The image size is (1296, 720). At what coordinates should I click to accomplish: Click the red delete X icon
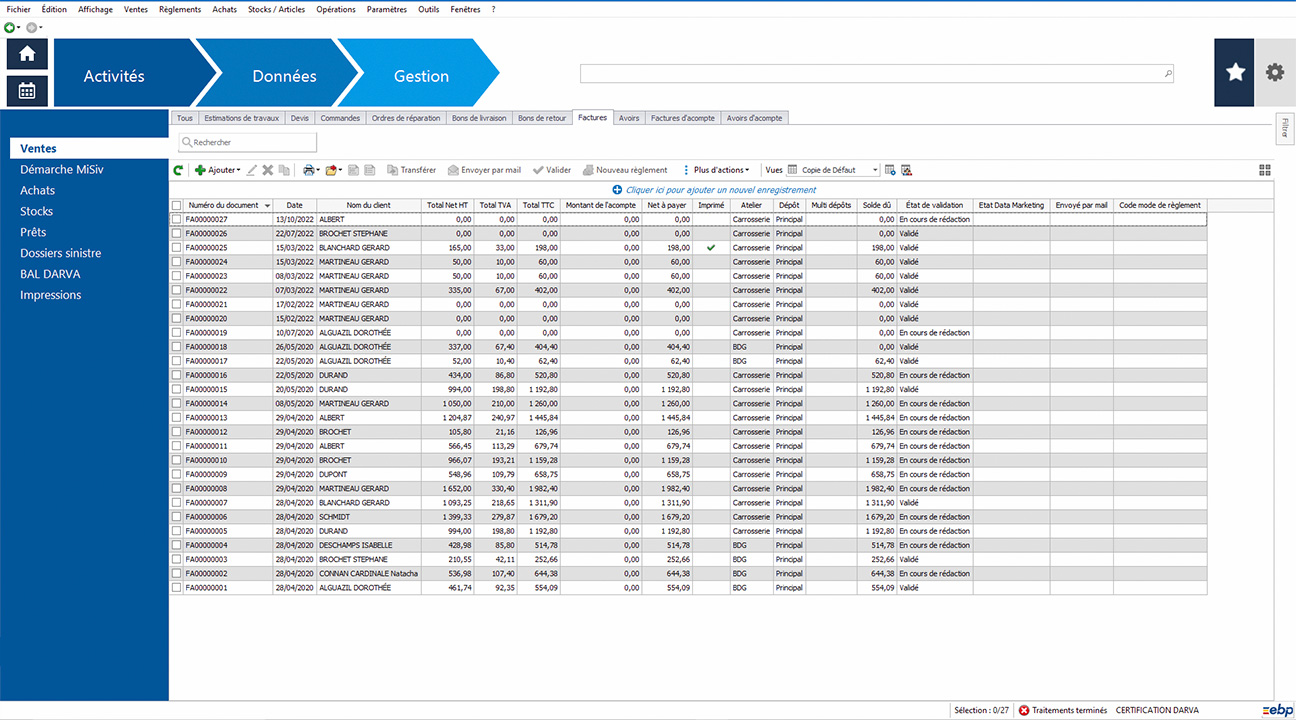268,171
